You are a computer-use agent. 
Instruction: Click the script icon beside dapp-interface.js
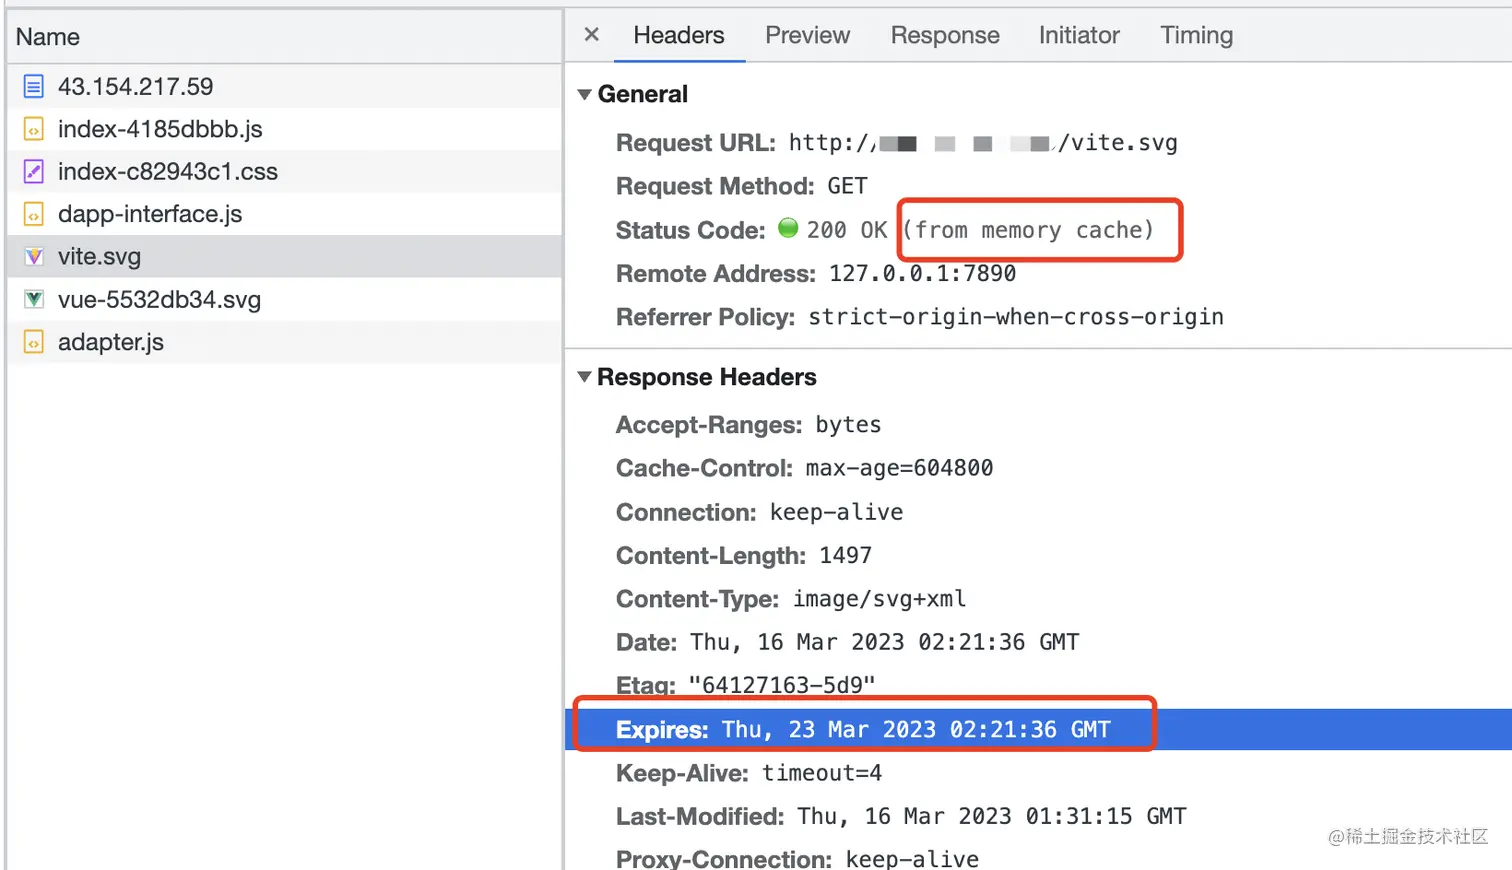33,214
